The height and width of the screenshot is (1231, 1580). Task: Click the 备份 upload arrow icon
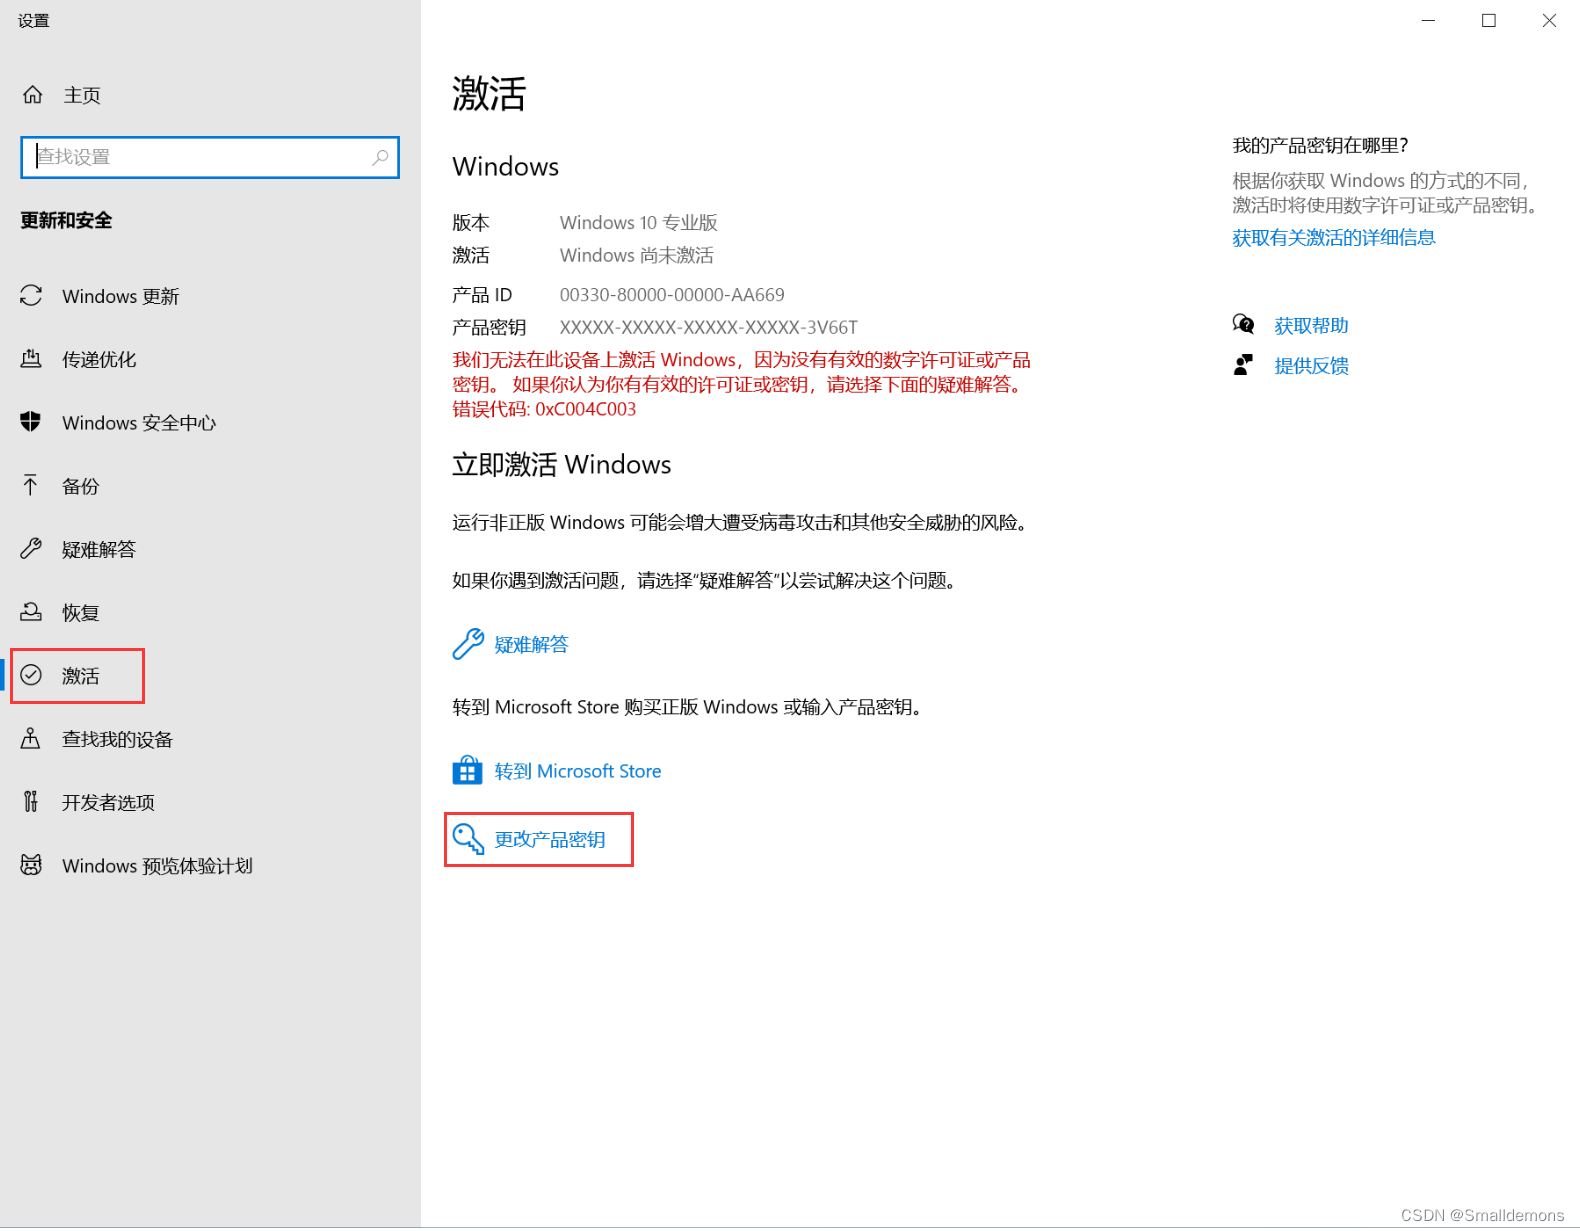tap(31, 485)
